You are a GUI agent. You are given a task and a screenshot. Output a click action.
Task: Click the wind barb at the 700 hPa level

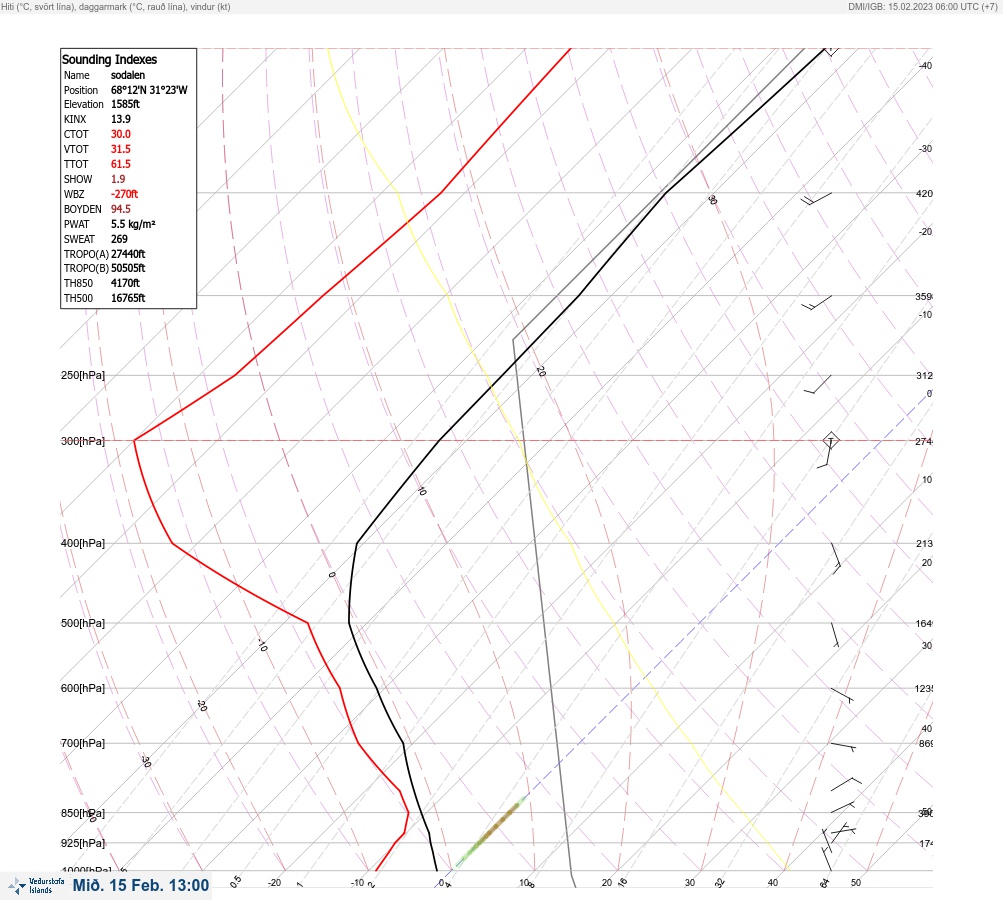coord(843,746)
